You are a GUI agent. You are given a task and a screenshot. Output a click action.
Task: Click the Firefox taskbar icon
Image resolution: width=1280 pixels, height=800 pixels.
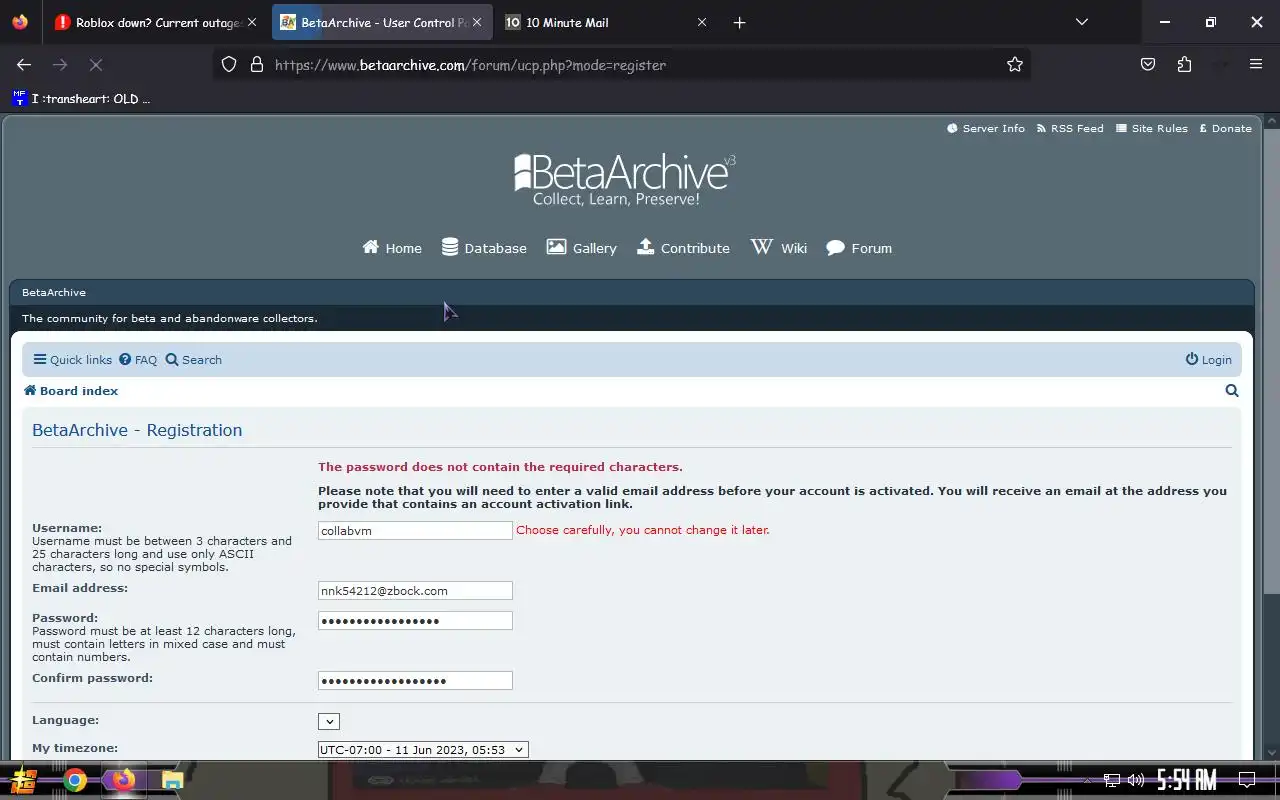point(123,780)
